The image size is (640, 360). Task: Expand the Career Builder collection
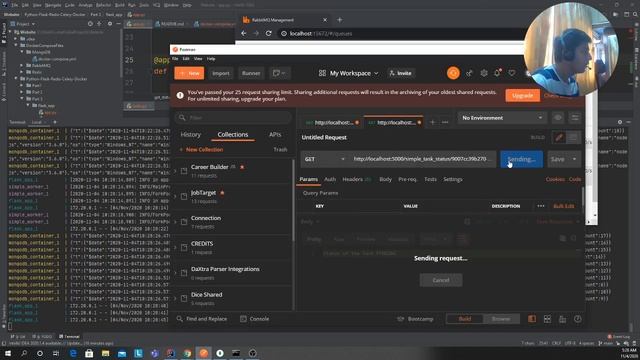(x=175, y=171)
